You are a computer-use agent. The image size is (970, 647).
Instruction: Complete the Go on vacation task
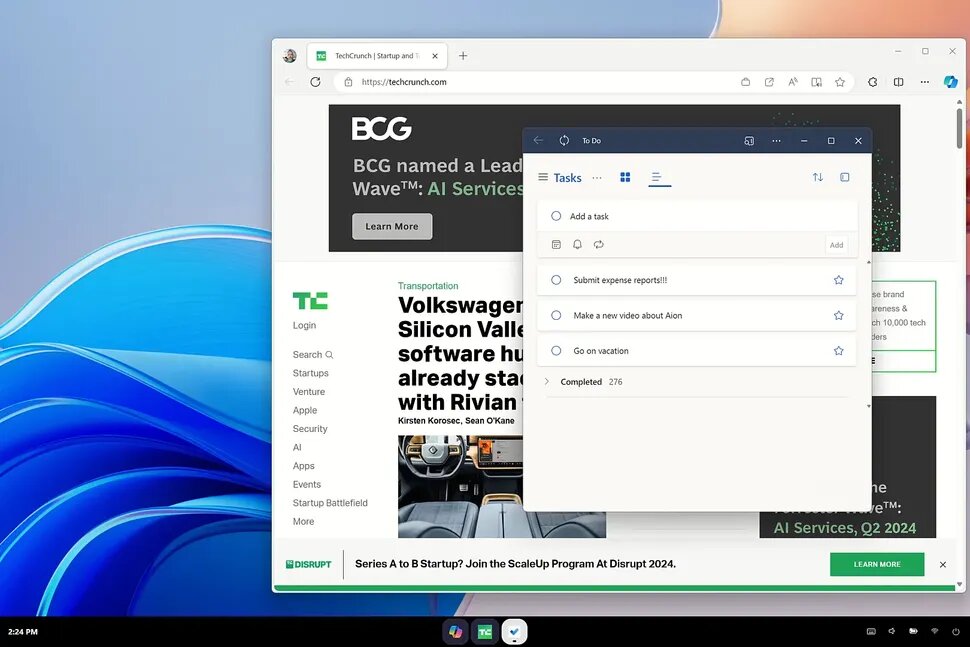[556, 351]
